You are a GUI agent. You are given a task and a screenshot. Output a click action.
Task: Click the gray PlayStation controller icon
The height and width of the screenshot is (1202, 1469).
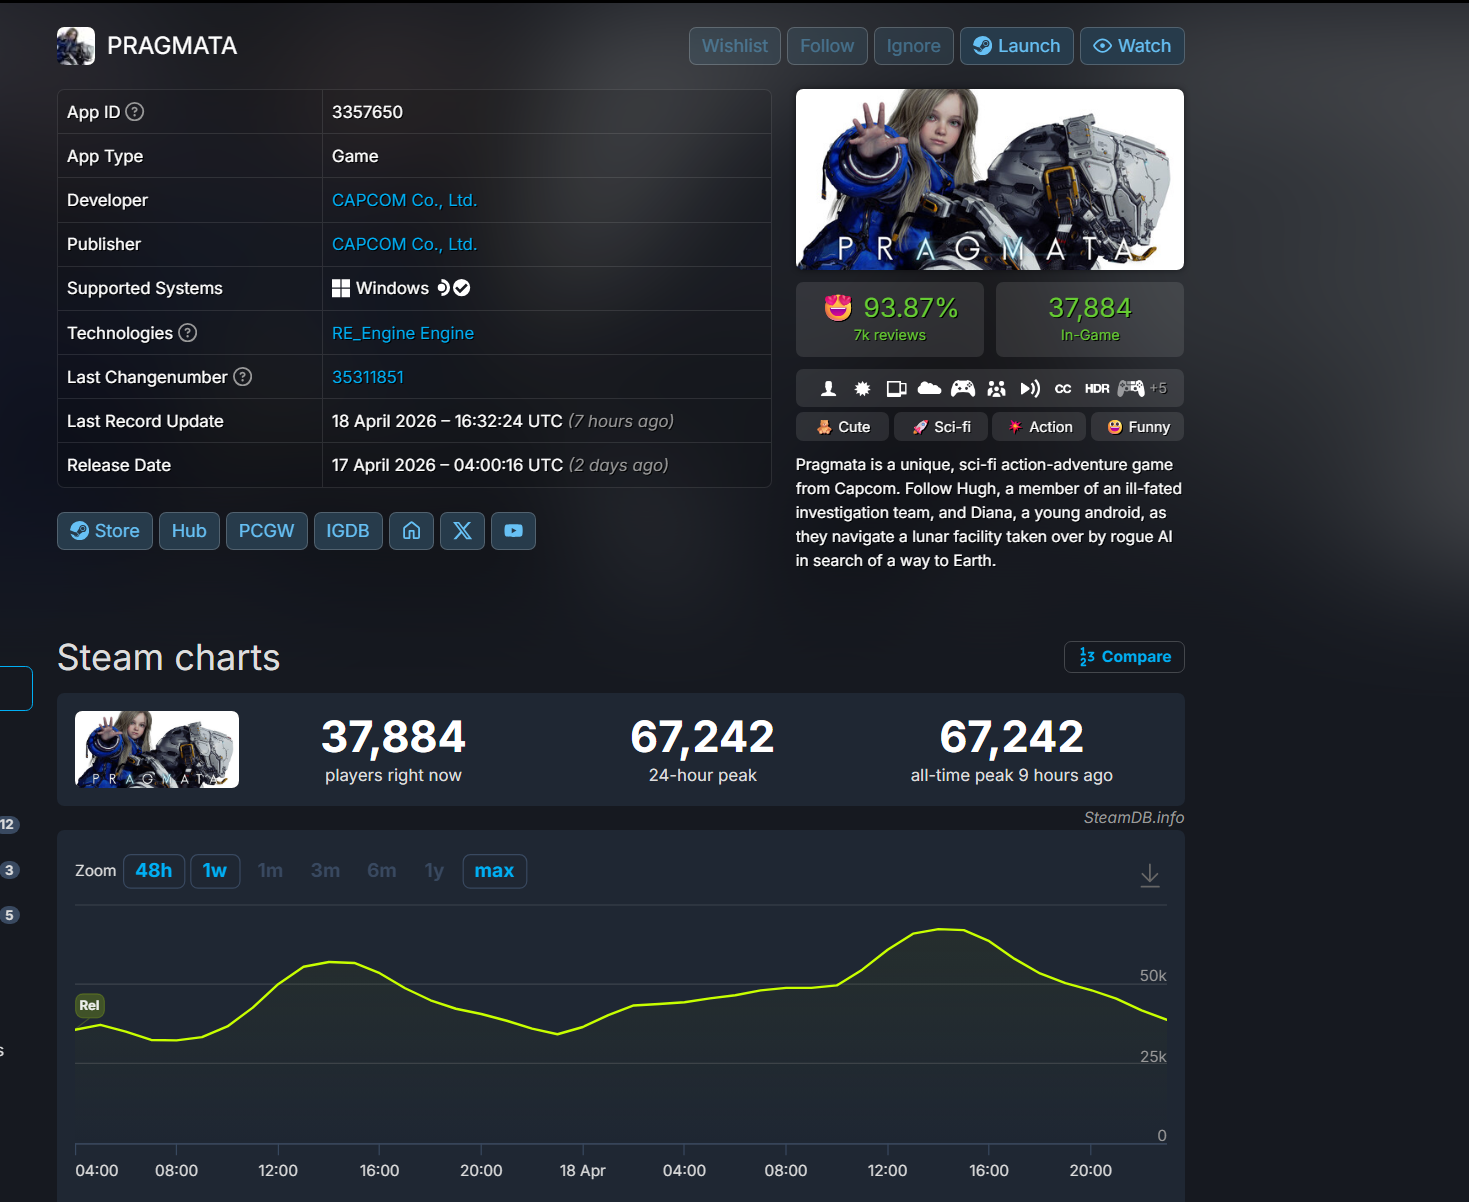point(1131,388)
